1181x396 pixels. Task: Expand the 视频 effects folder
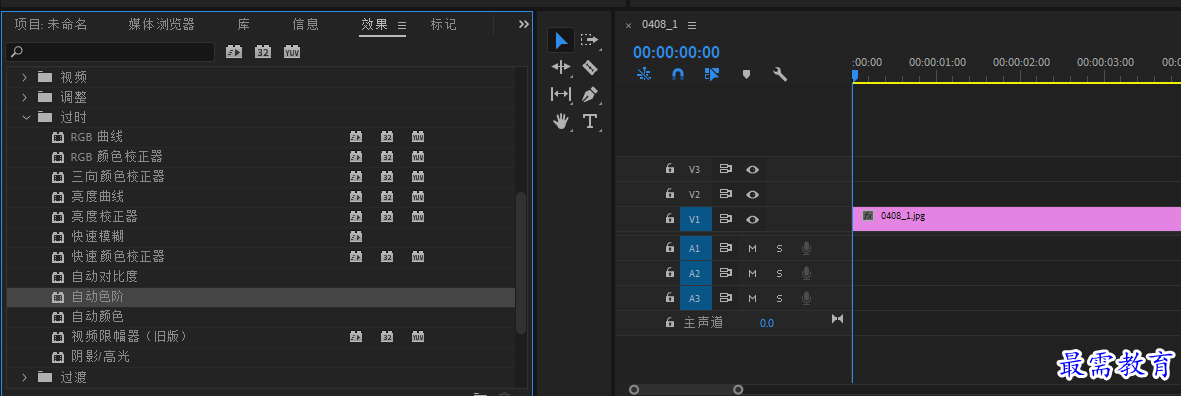pos(25,77)
